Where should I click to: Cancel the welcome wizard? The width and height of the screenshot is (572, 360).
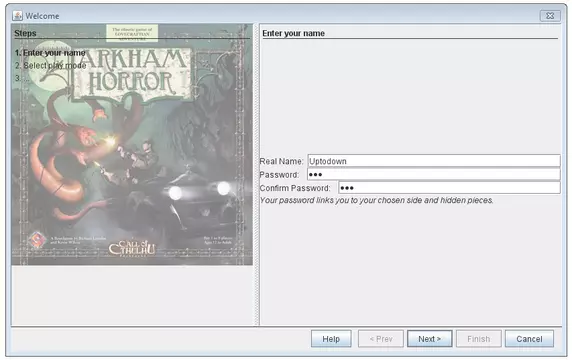[529, 339]
